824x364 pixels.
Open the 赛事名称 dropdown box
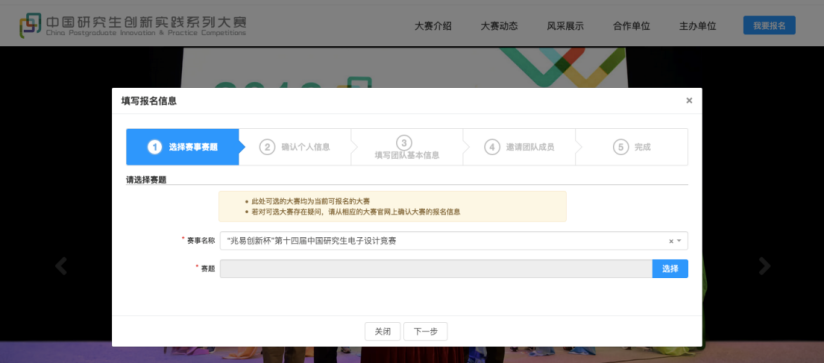pyautogui.click(x=454, y=241)
